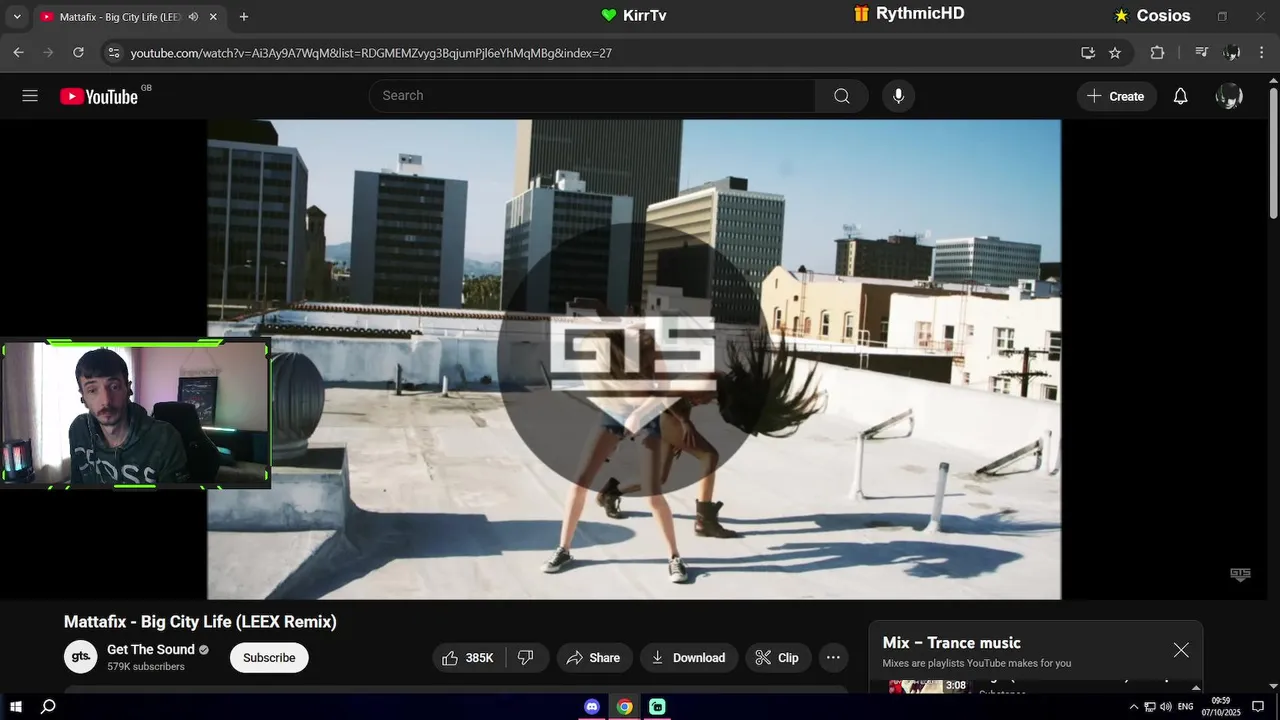Open more actions three-dot menu
The width and height of the screenshot is (1280, 720).
coord(833,657)
